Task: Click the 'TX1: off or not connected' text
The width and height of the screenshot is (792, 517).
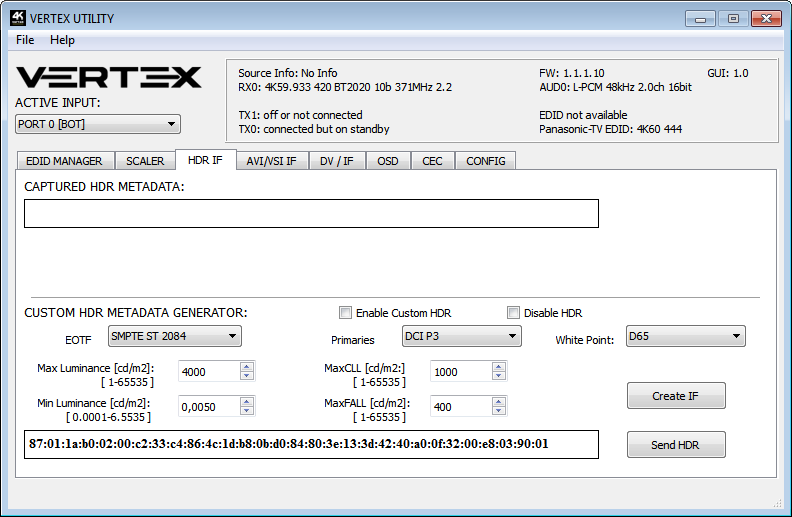Action: [300, 115]
